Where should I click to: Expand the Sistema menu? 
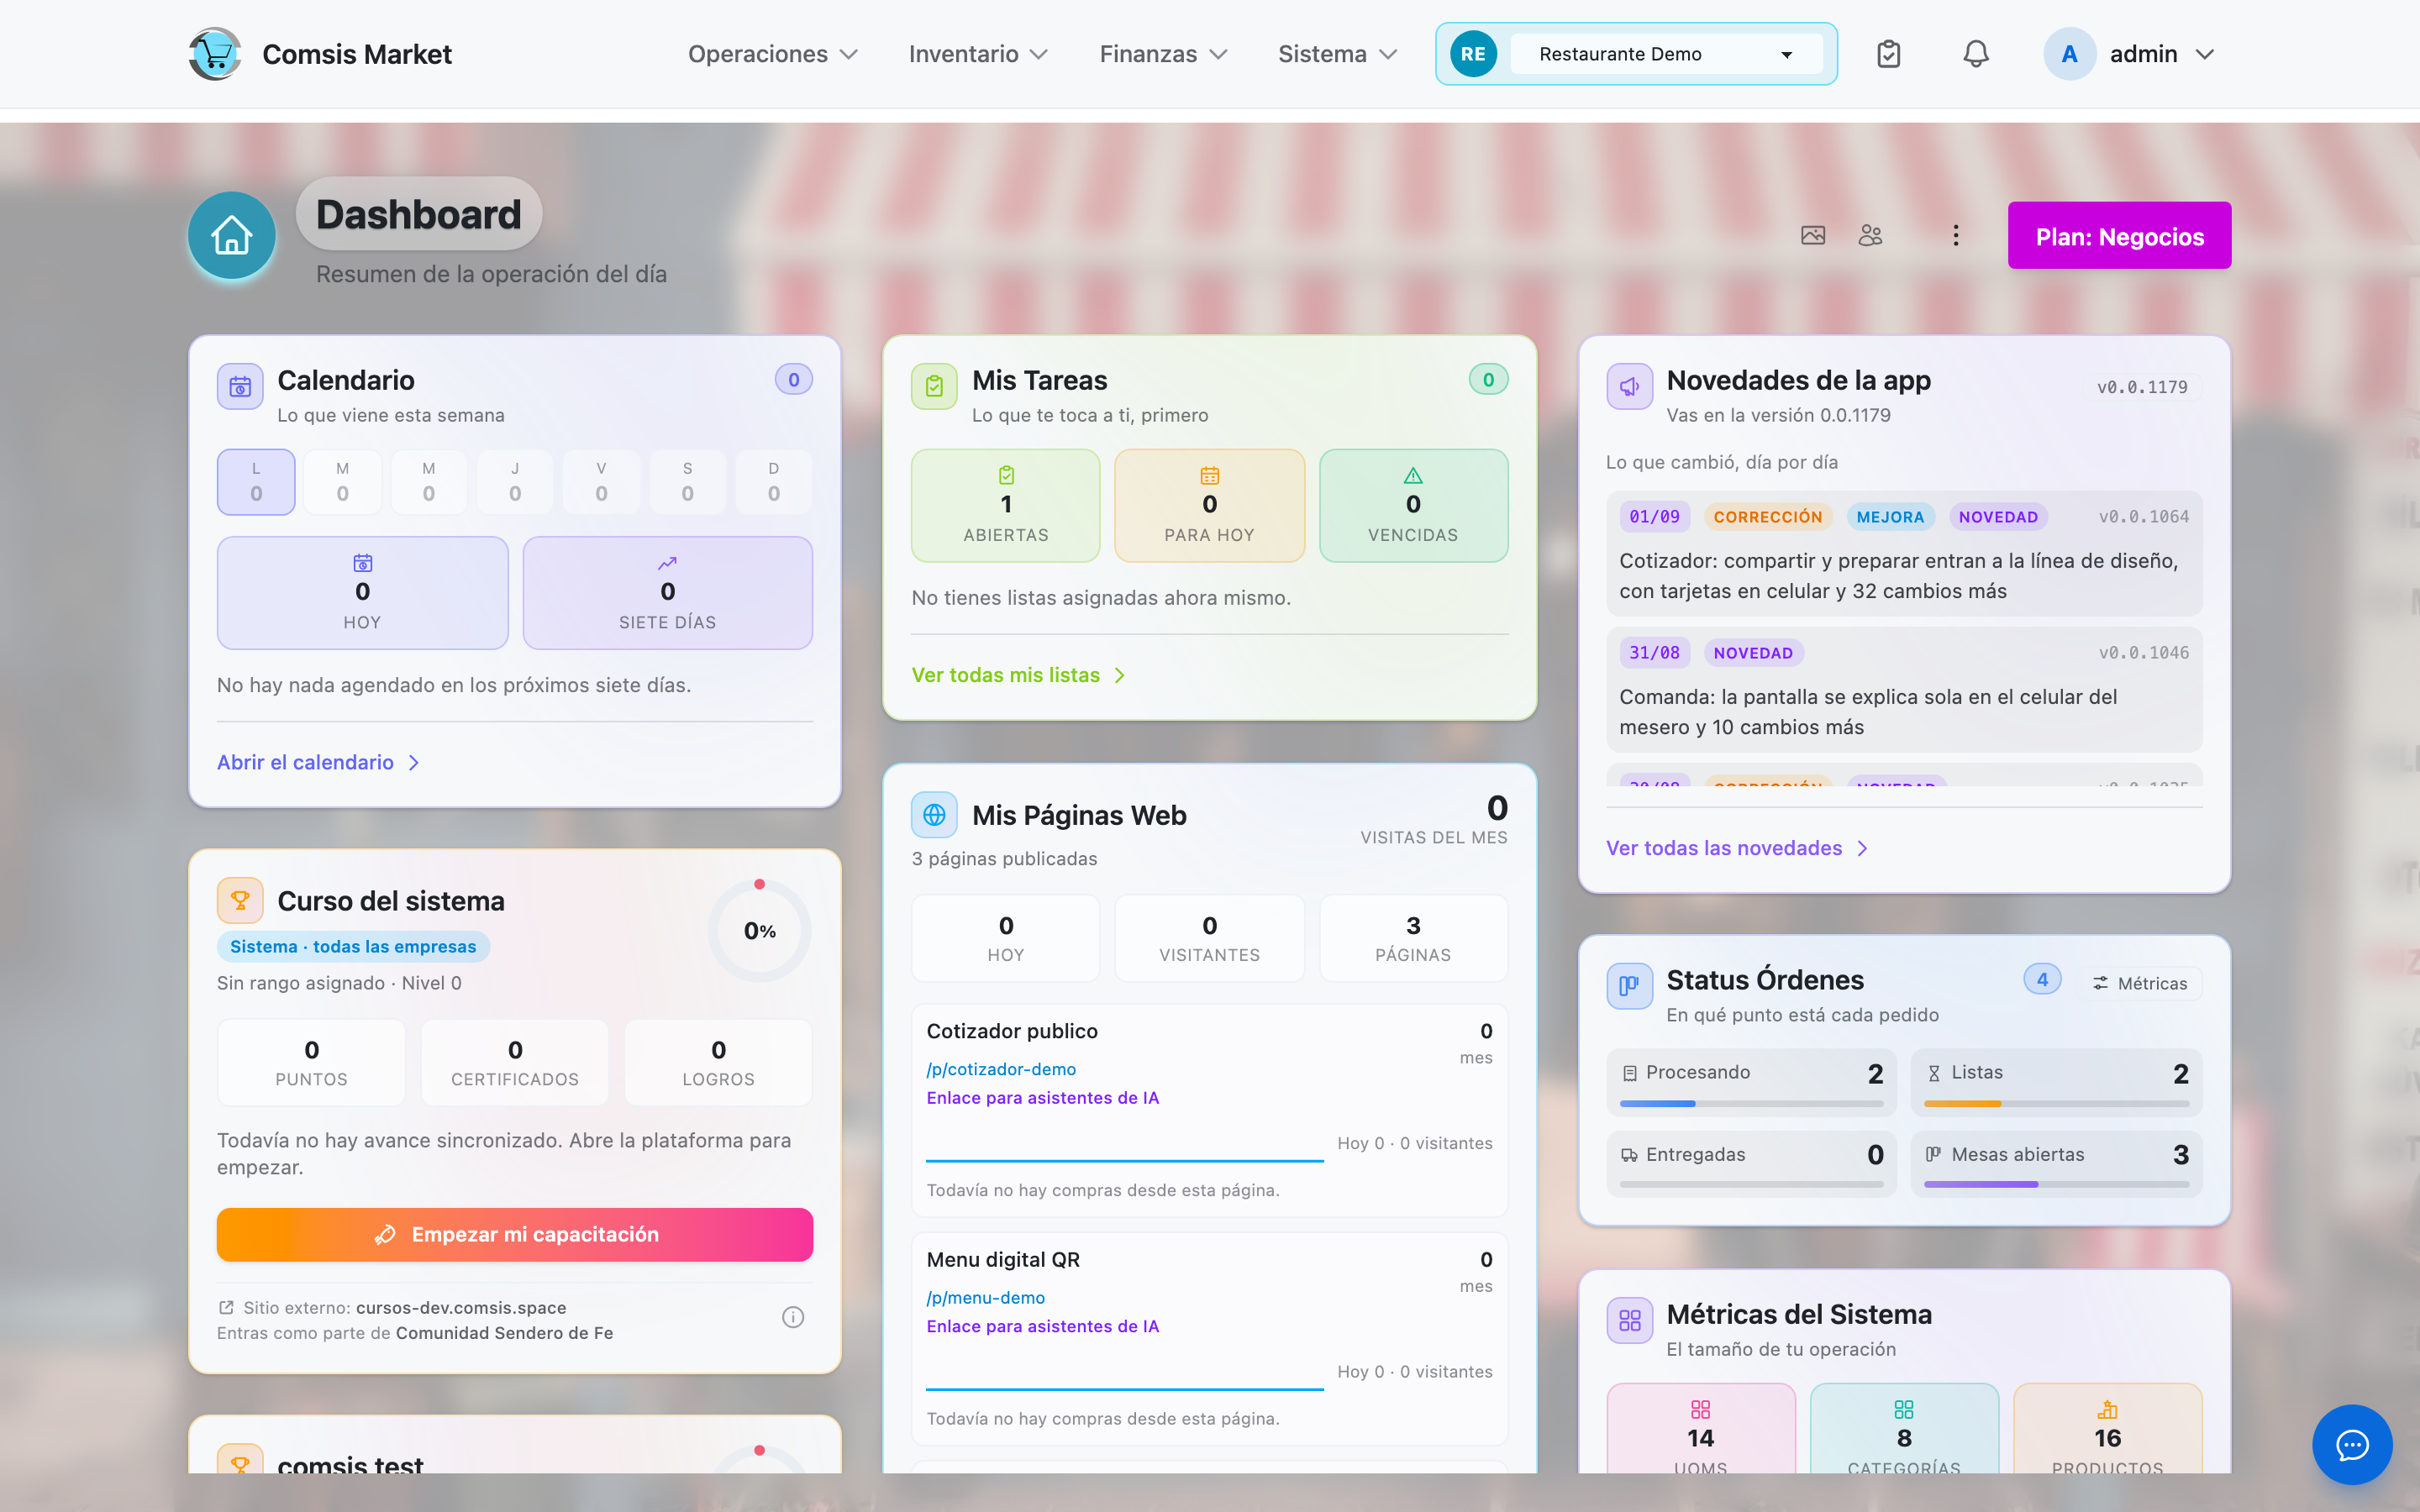1337,54
